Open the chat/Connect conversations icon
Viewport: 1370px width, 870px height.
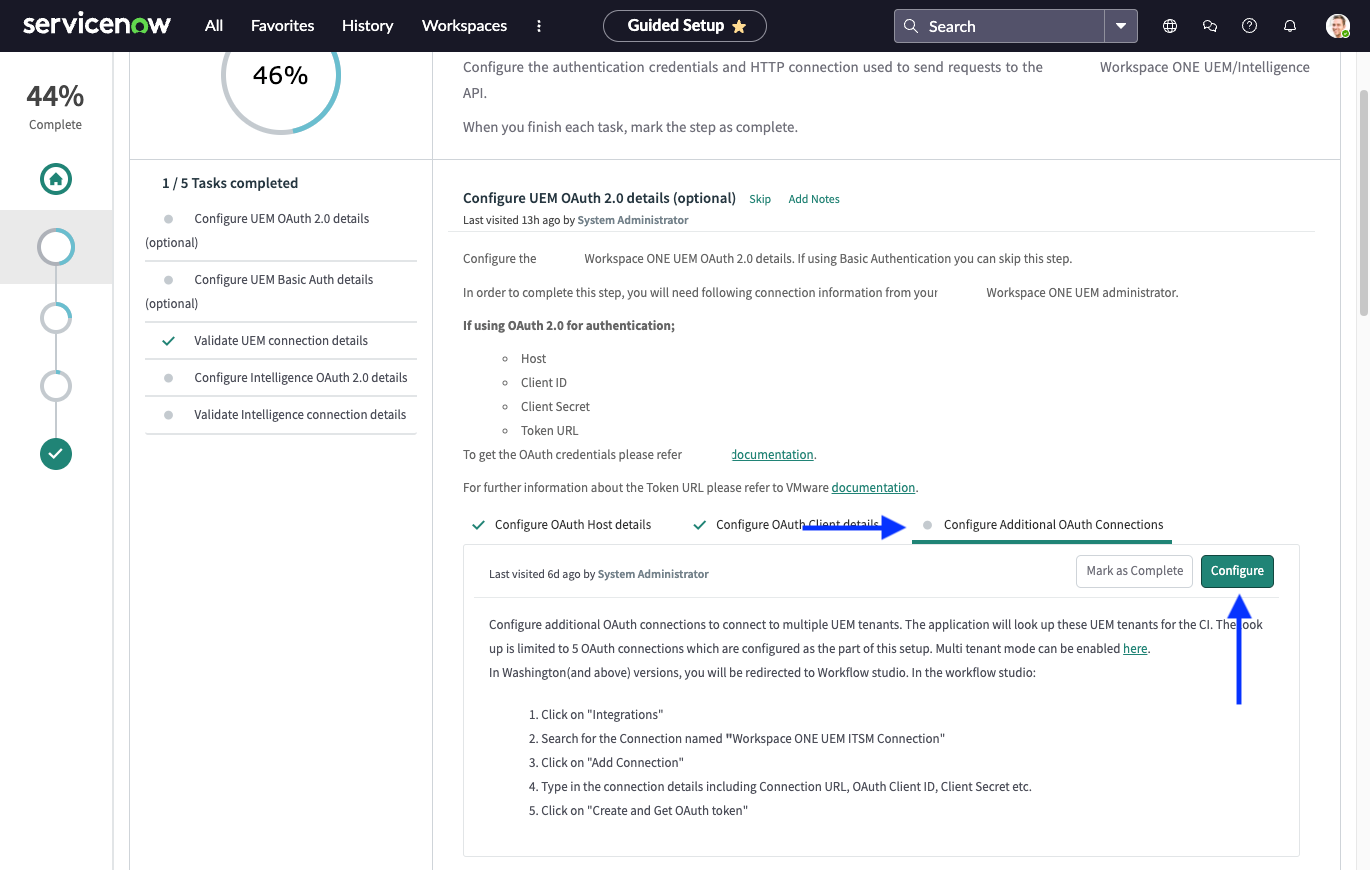click(1209, 25)
